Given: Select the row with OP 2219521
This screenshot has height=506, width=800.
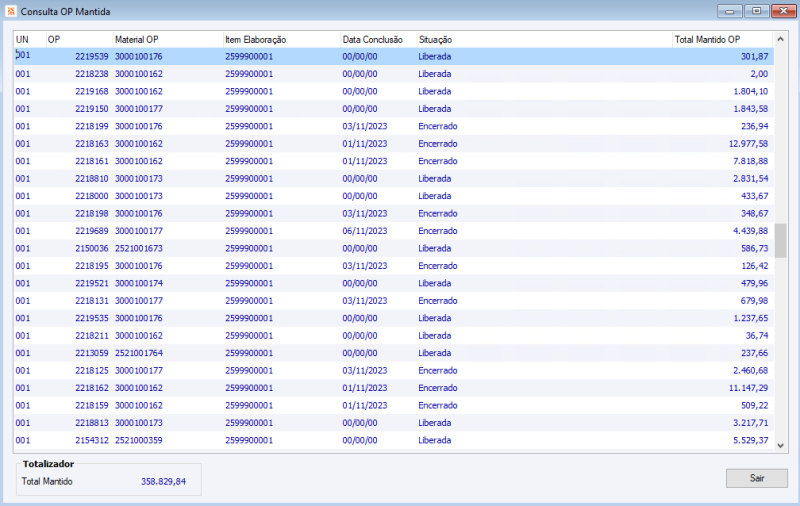Looking at the screenshot, I should (394, 283).
